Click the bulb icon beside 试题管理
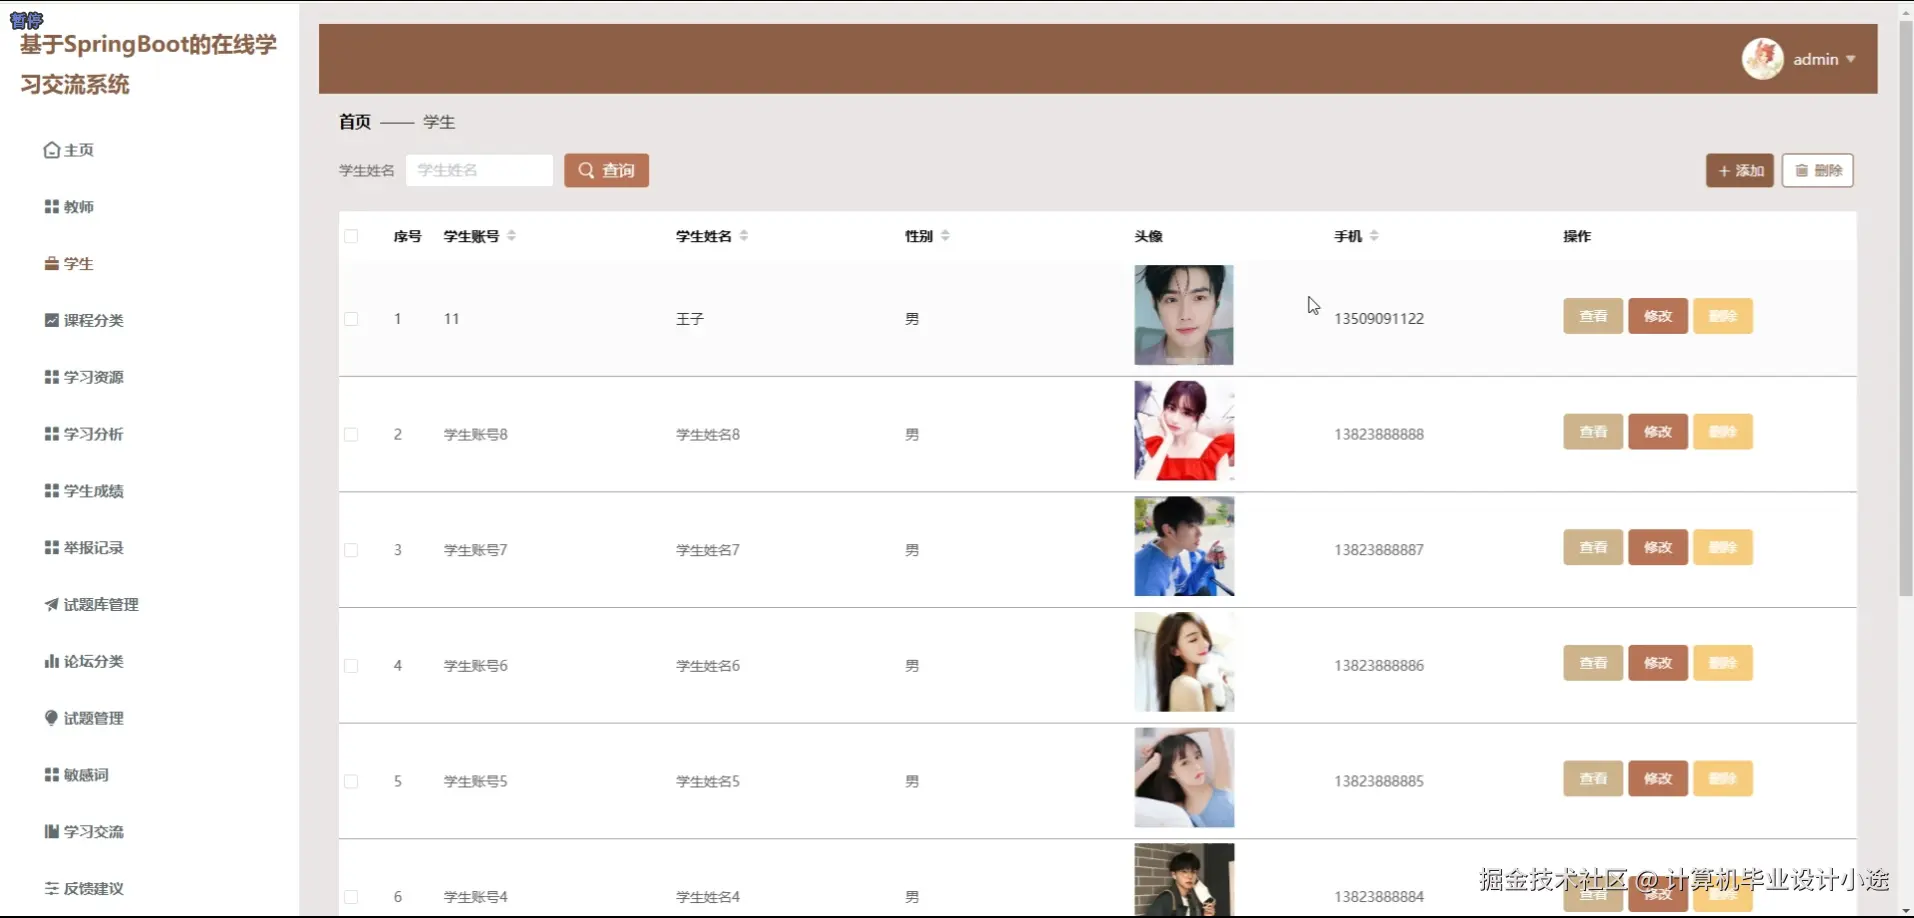This screenshot has width=1914, height=918. 52,718
